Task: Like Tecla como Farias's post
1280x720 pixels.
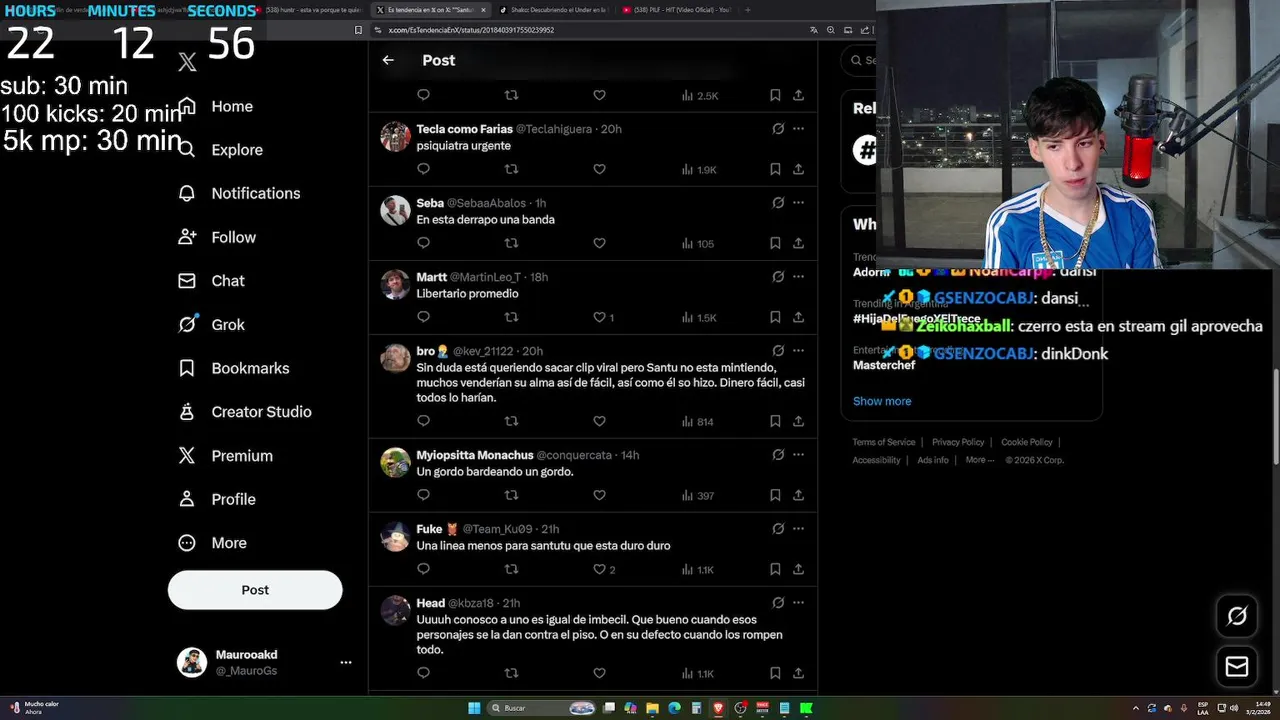Action: tap(599, 169)
